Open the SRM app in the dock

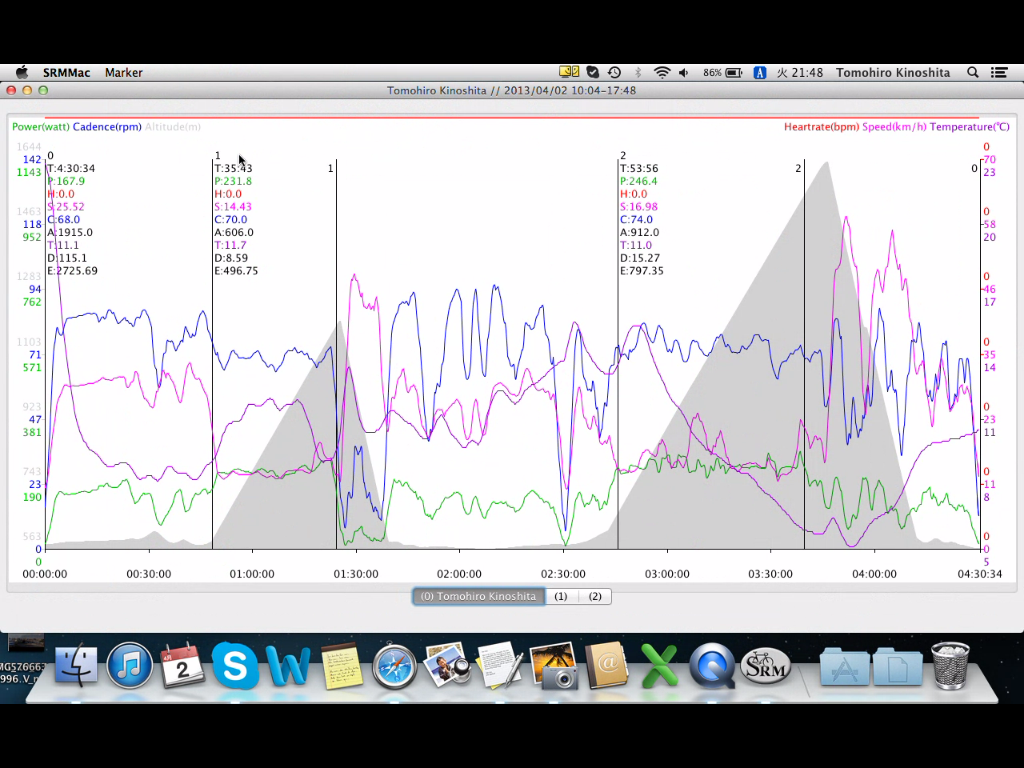[x=766, y=666]
